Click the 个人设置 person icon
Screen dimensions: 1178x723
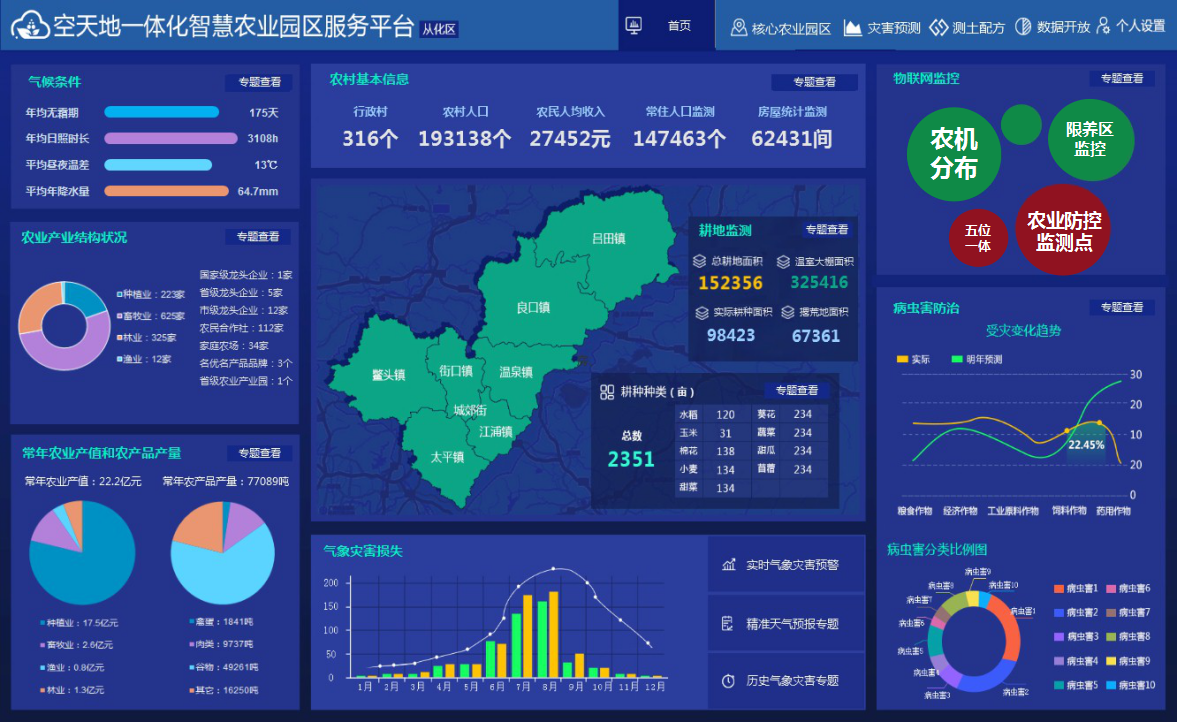click(1103, 26)
